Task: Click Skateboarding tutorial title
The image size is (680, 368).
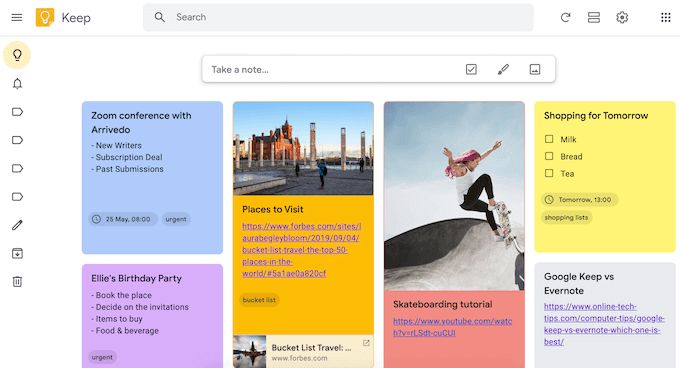Action: click(x=443, y=304)
